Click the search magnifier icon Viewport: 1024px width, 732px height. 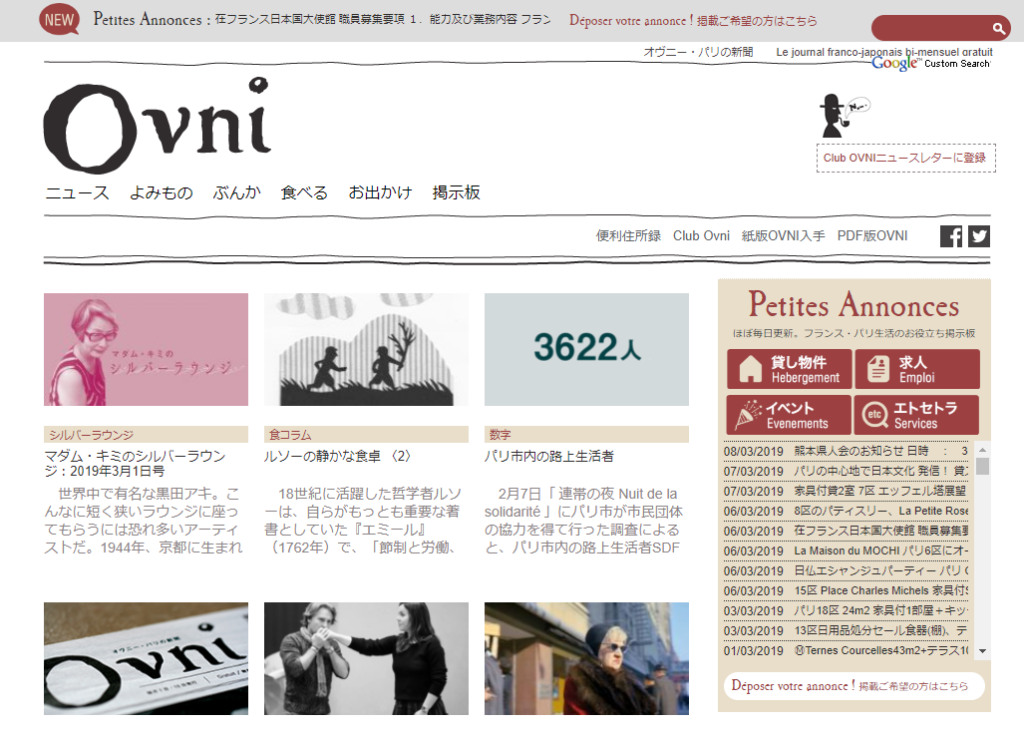[998, 28]
